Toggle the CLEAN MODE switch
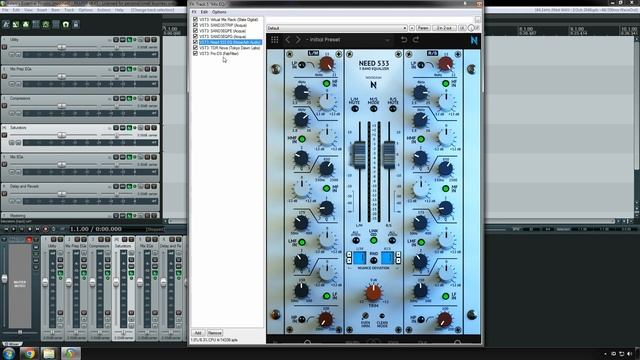This screenshot has width=640, height=360. coord(382,316)
